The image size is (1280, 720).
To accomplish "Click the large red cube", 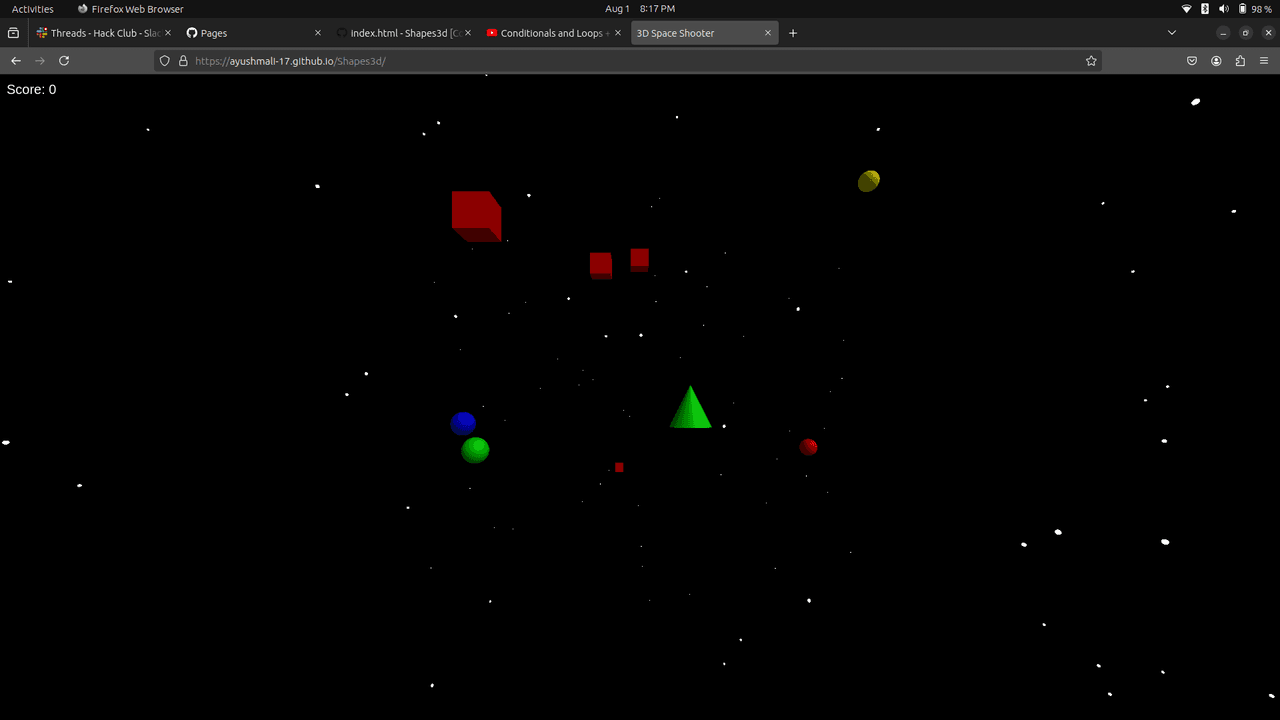I will click(475, 214).
